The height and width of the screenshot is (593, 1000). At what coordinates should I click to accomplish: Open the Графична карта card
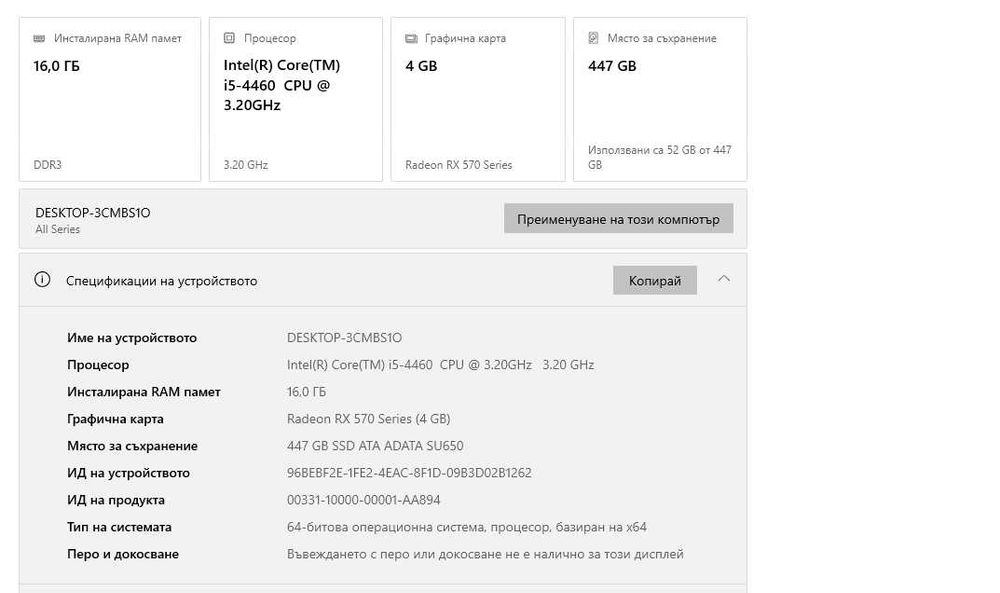pyautogui.click(x=478, y=99)
